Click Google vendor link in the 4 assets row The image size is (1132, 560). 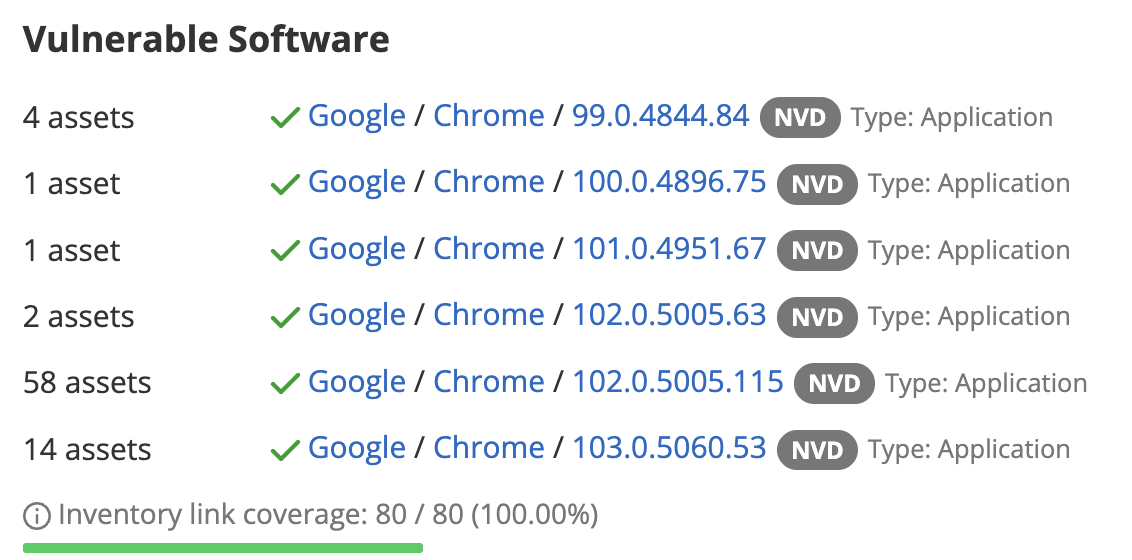click(357, 116)
